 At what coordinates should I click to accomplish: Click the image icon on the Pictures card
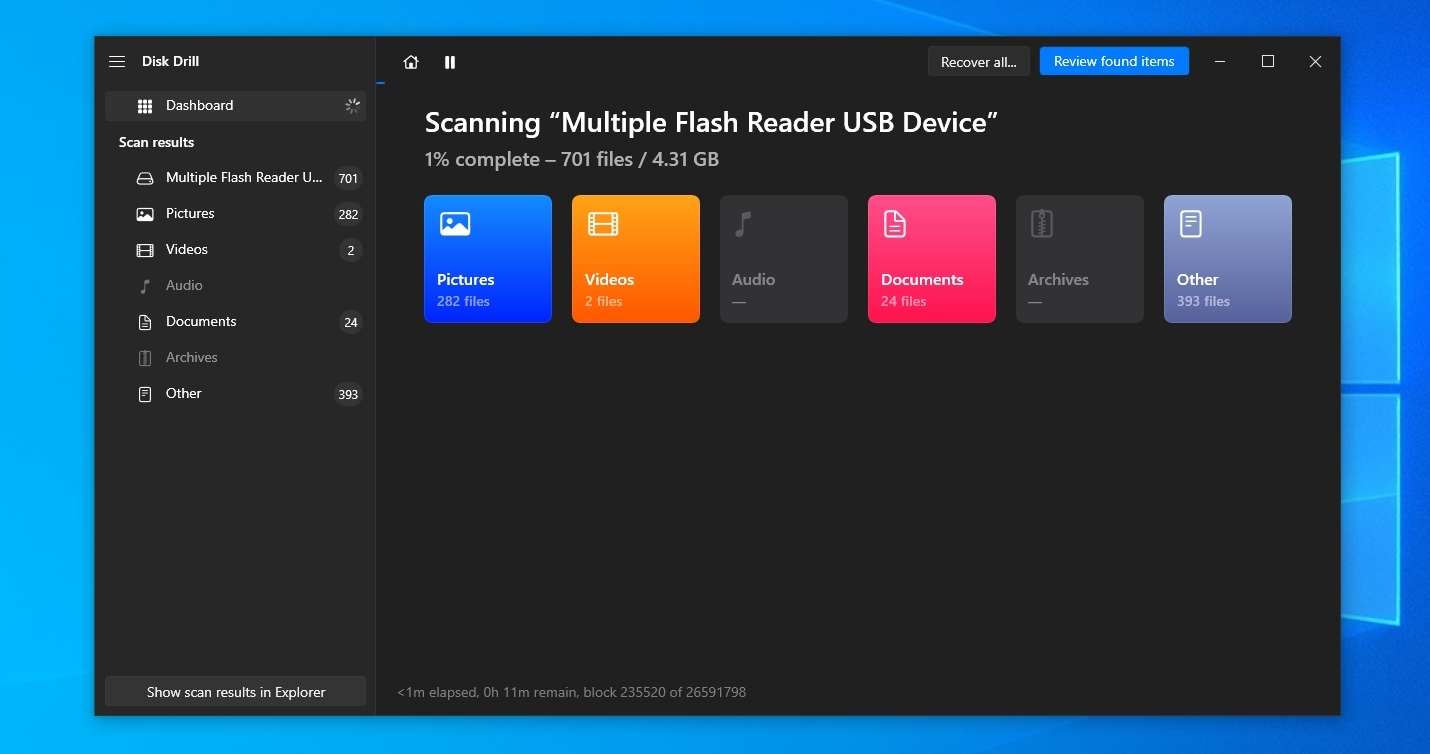[455, 224]
